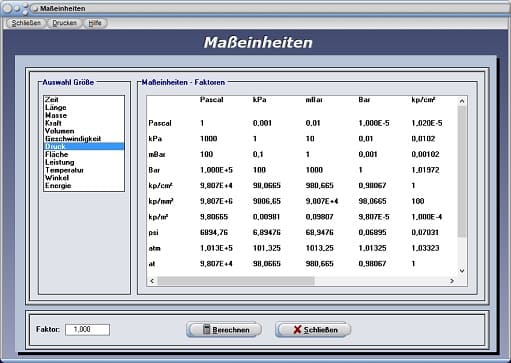The image size is (511, 363).
Task: Click the scroll up arrow in factors table
Action: [x=462, y=101]
